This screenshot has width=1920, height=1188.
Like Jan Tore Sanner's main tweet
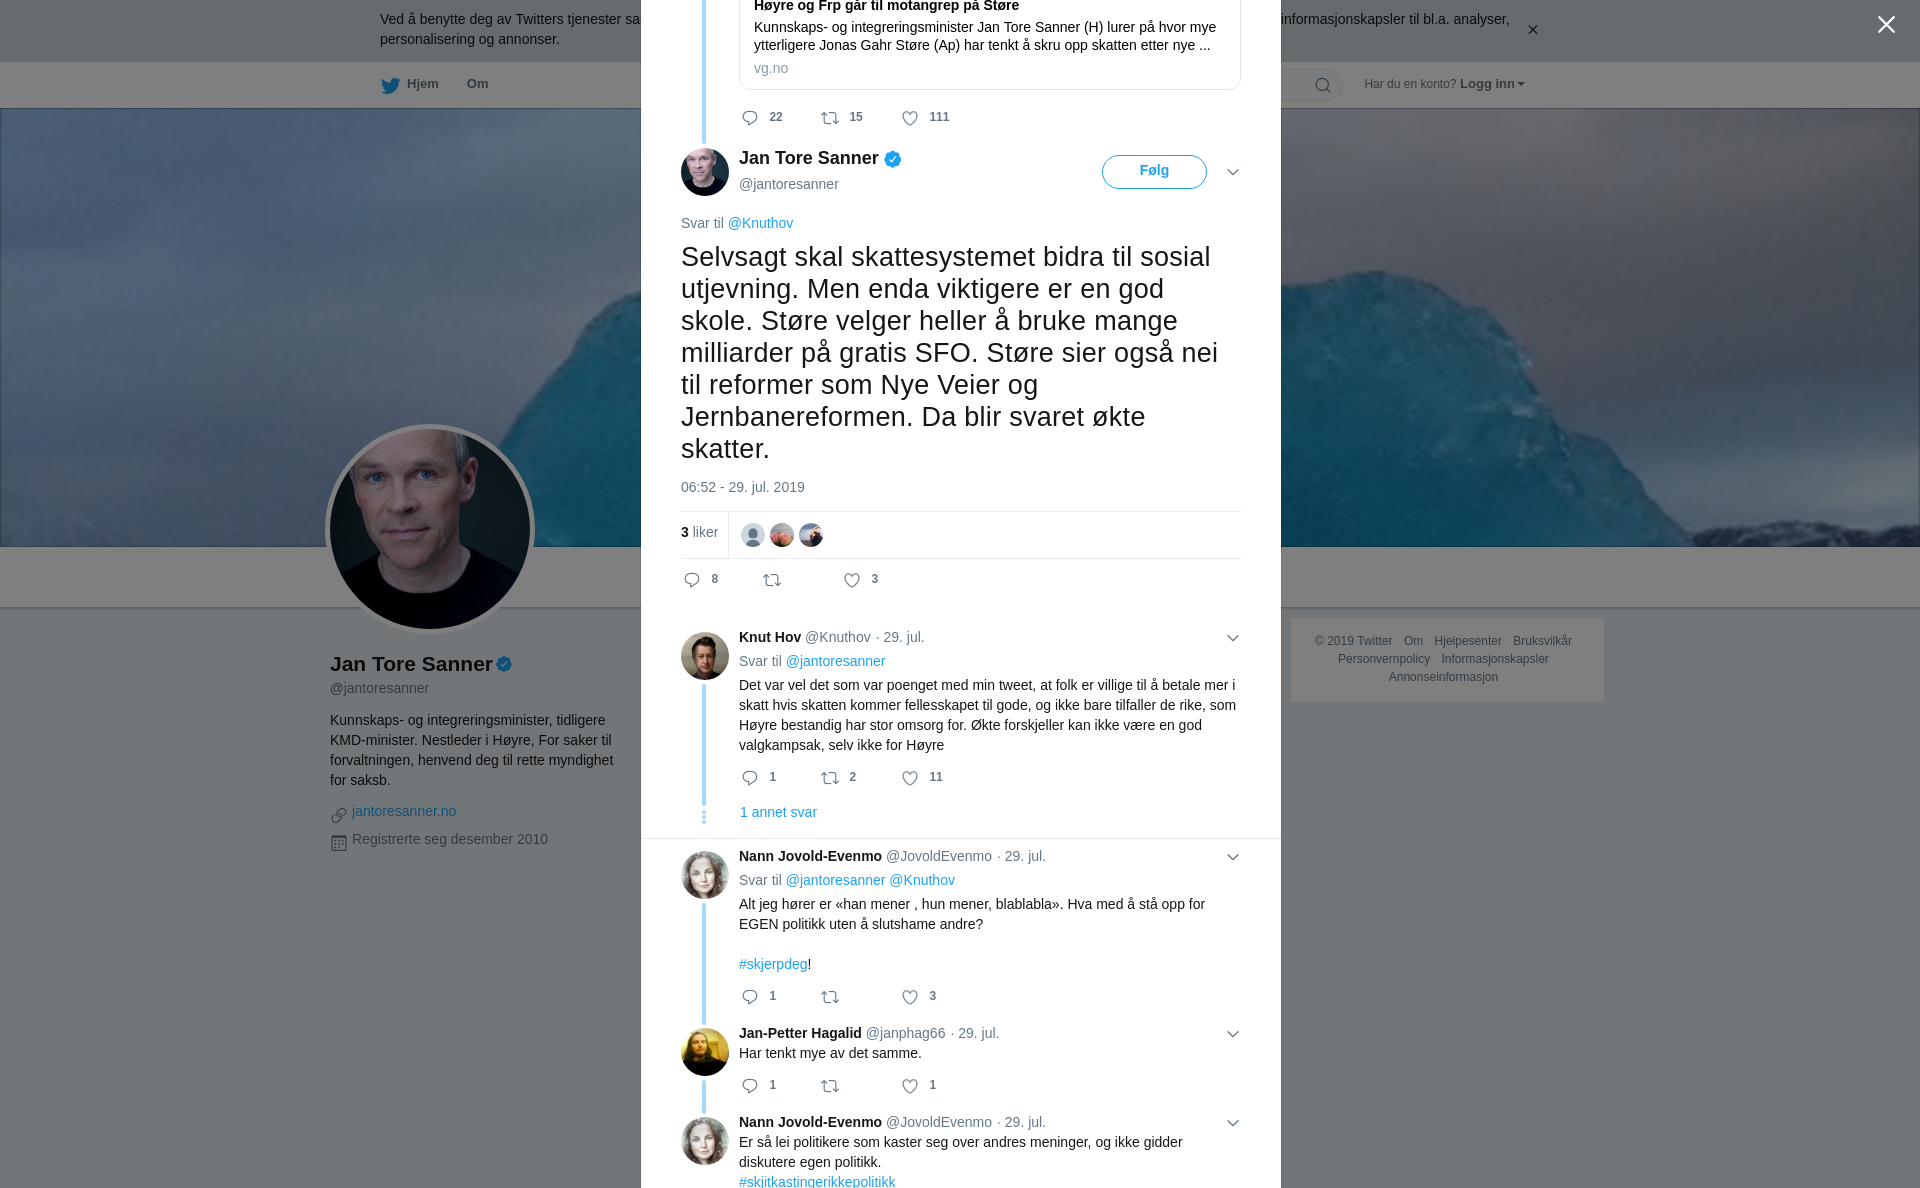(x=852, y=580)
